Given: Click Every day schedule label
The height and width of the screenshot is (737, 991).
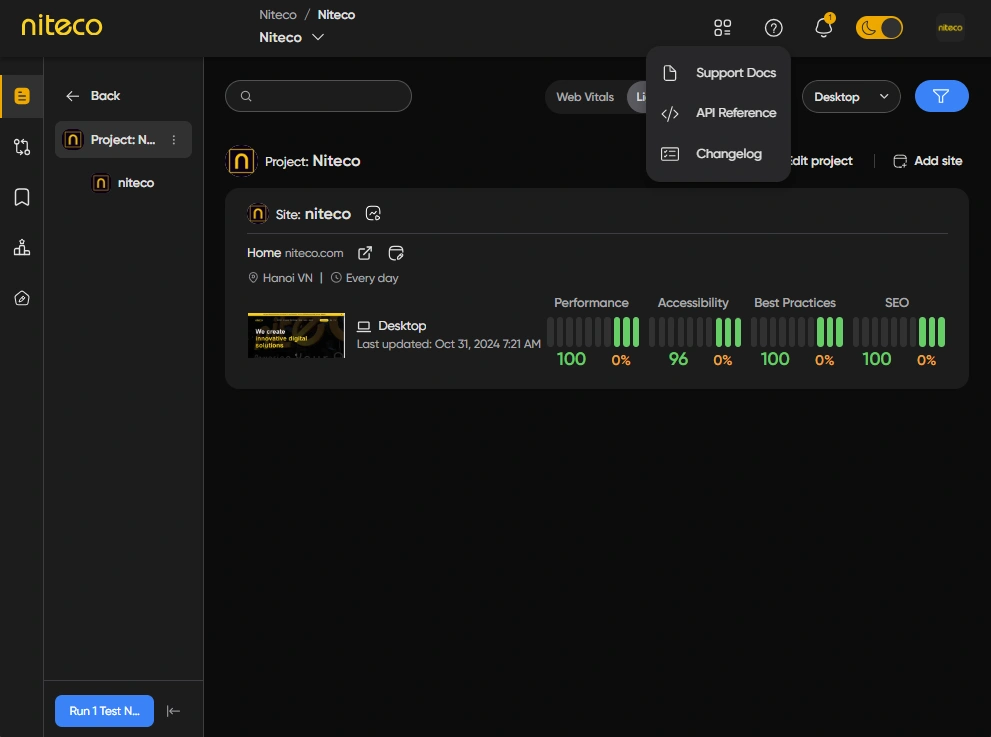Looking at the screenshot, I should pos(365,278).
